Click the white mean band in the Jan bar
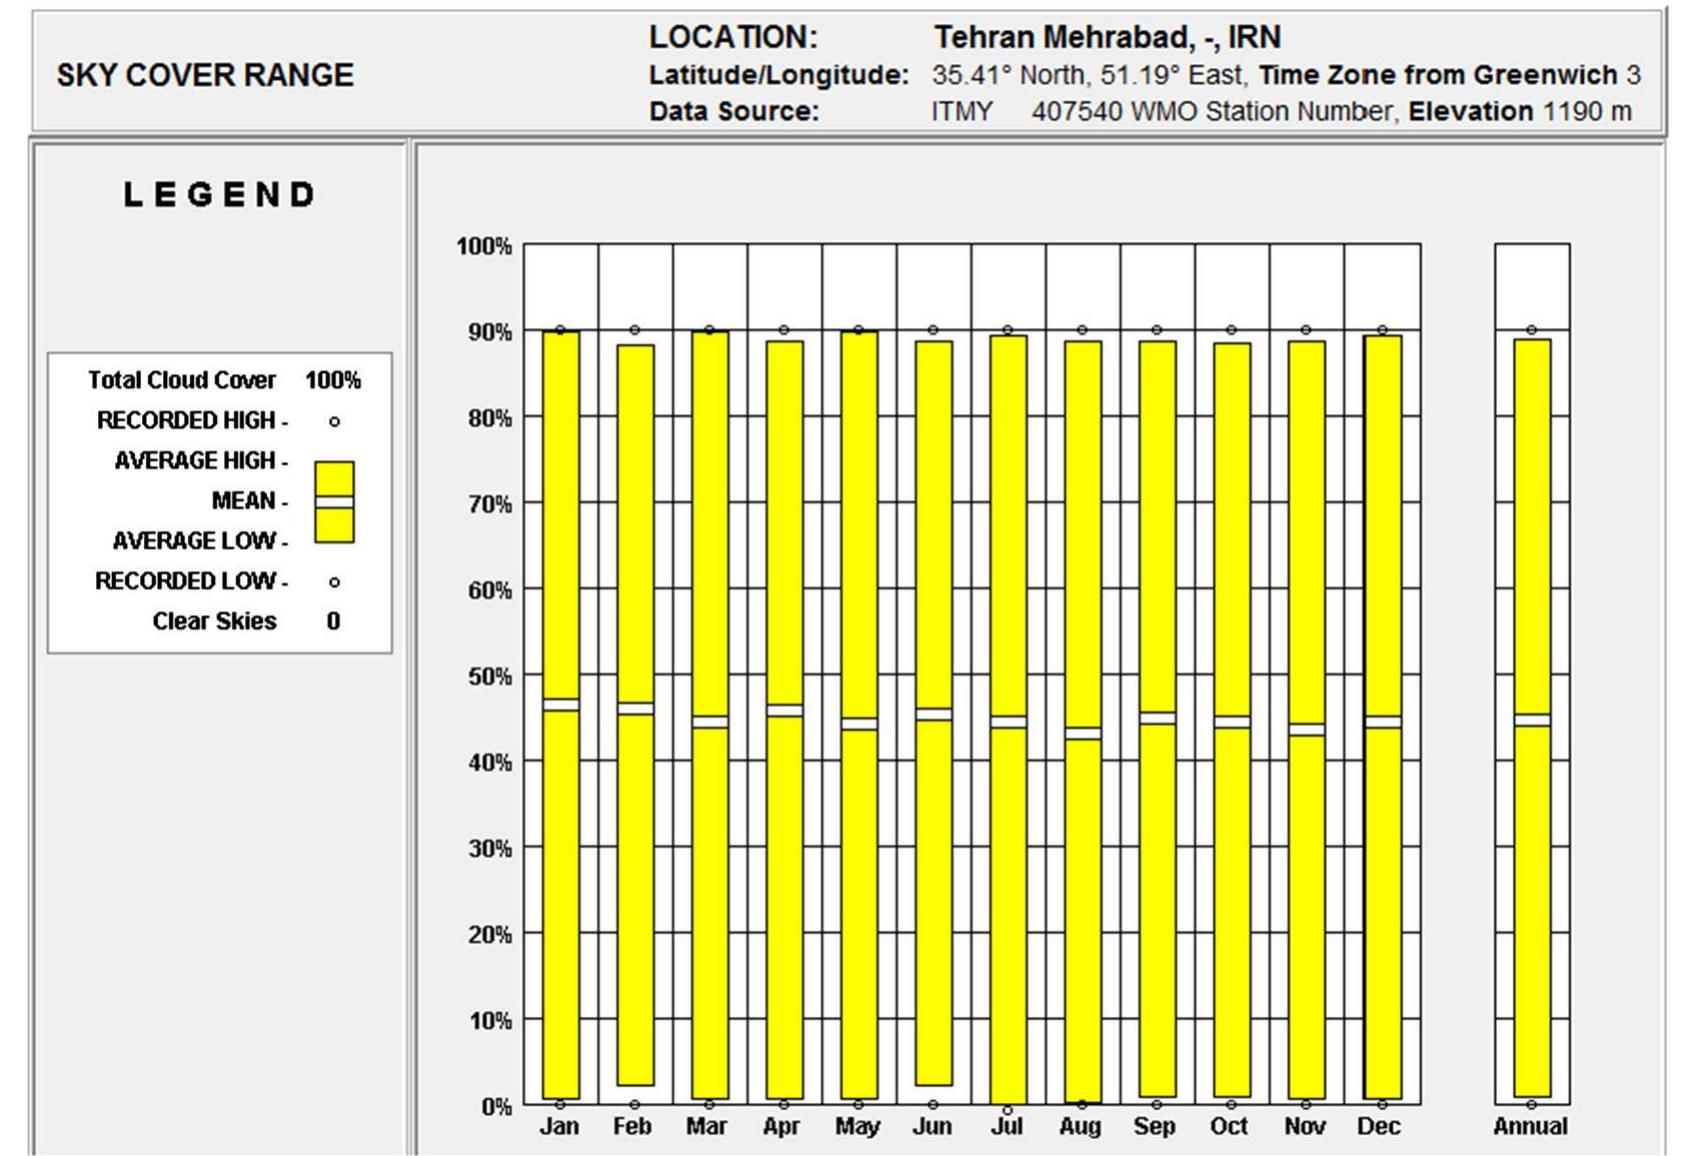Viewport: 1696px width, 1156px height. [561, 705]
